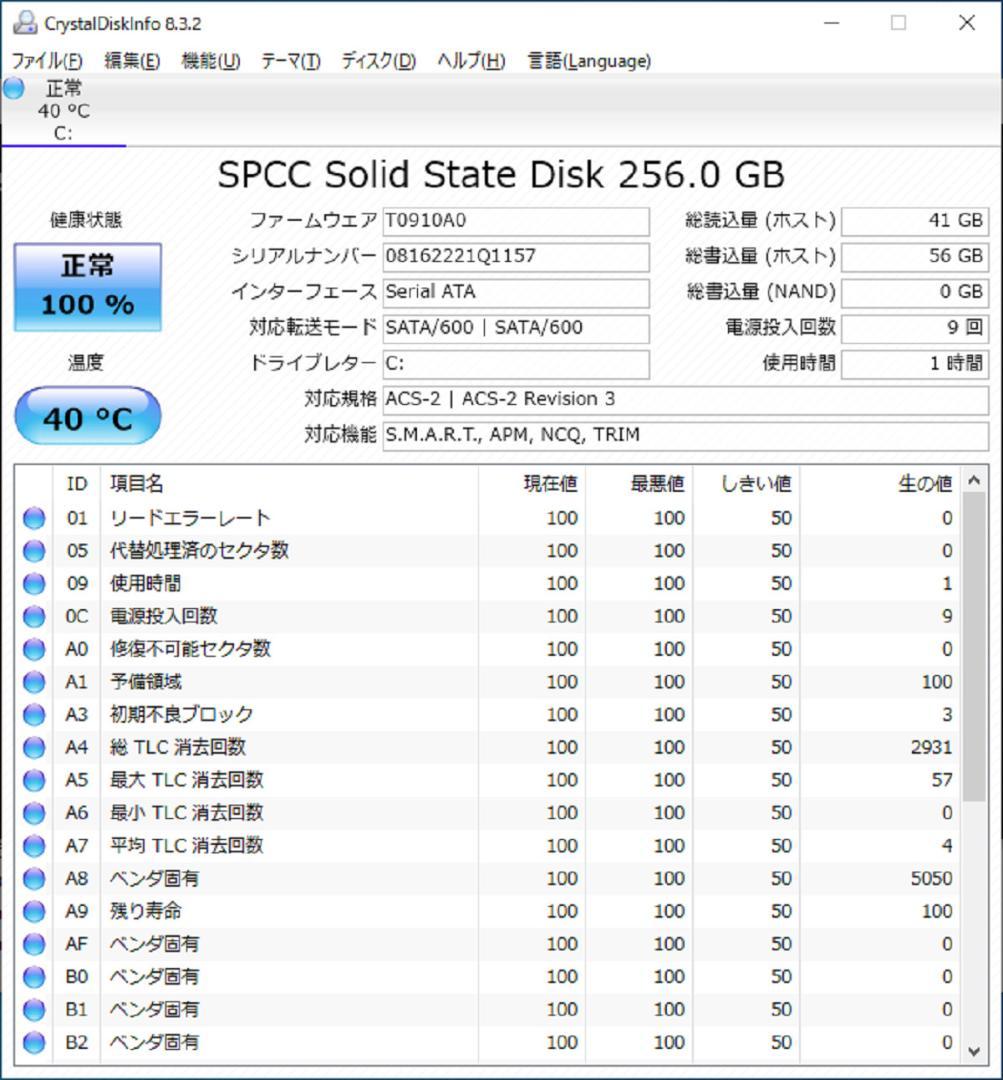Viewport: 1003px width, 1080px height.
Task: Open the ヘルプ(H) menu
Action: (x=471, y=61)
